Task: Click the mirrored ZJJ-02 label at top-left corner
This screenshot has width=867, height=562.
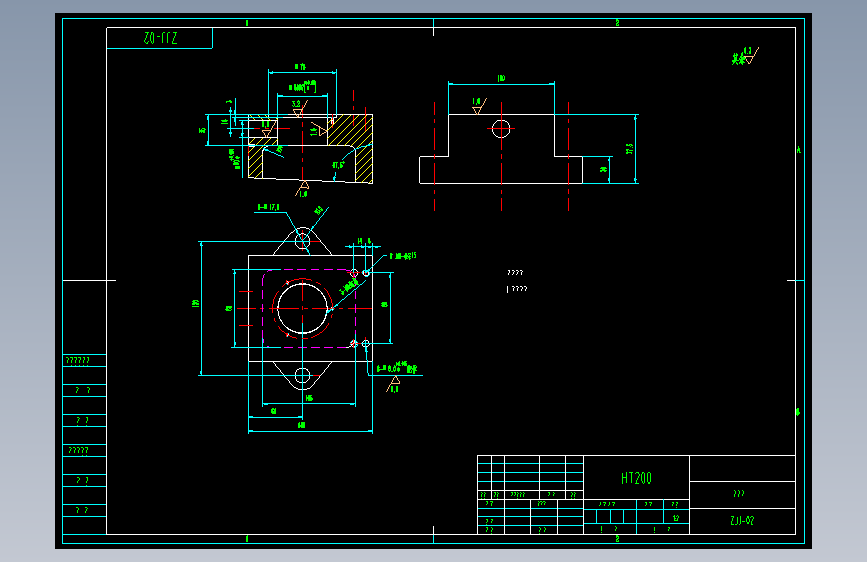Action: (160, 38)
